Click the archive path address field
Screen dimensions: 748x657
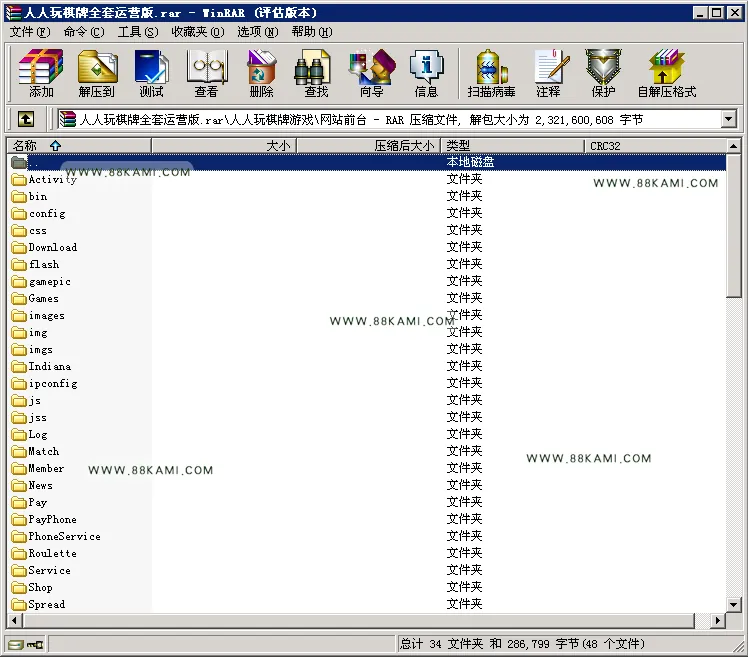389,119
